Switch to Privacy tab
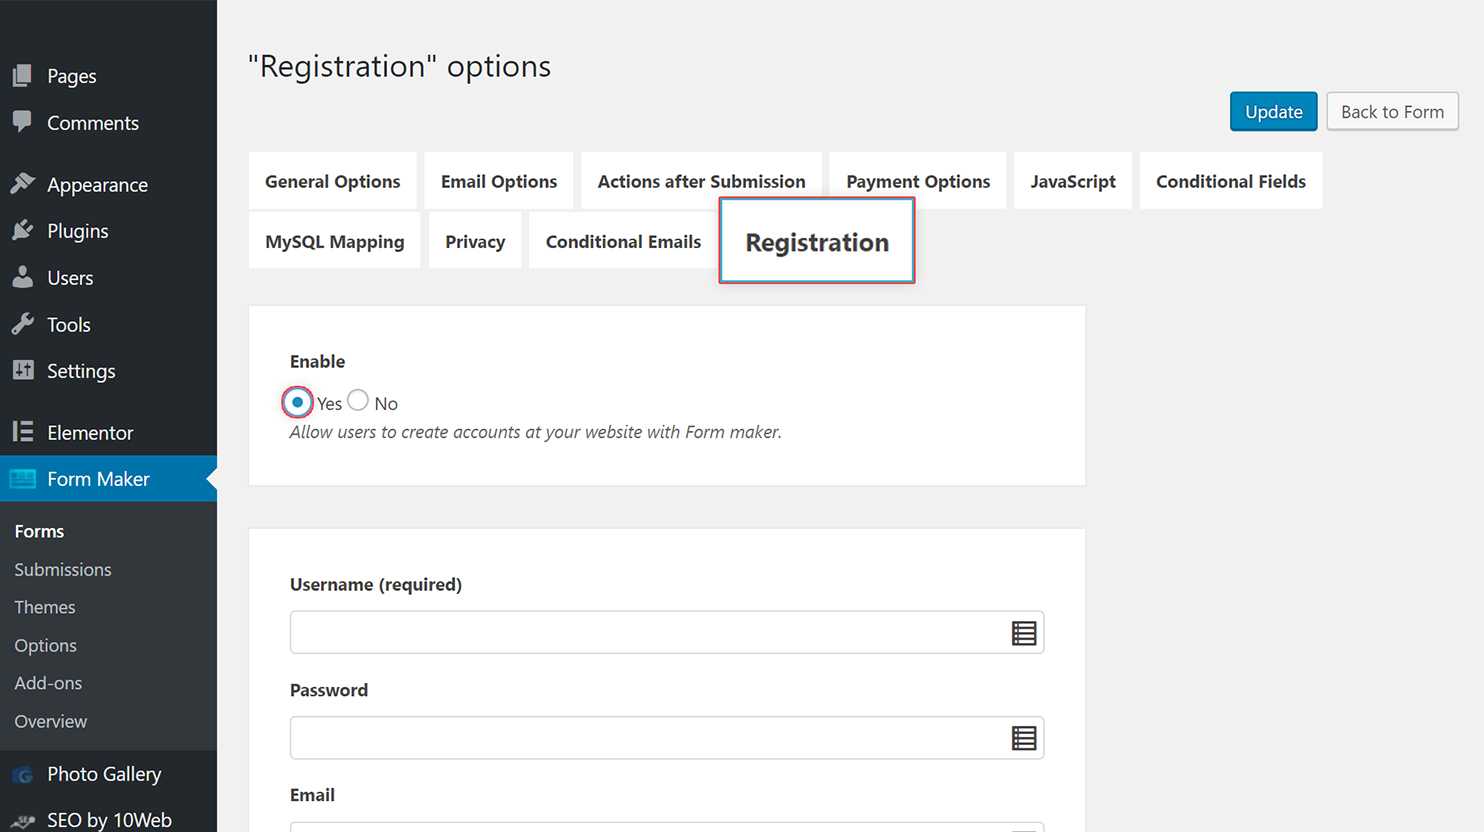1484x832 pixels. click(x=475, y=241)
